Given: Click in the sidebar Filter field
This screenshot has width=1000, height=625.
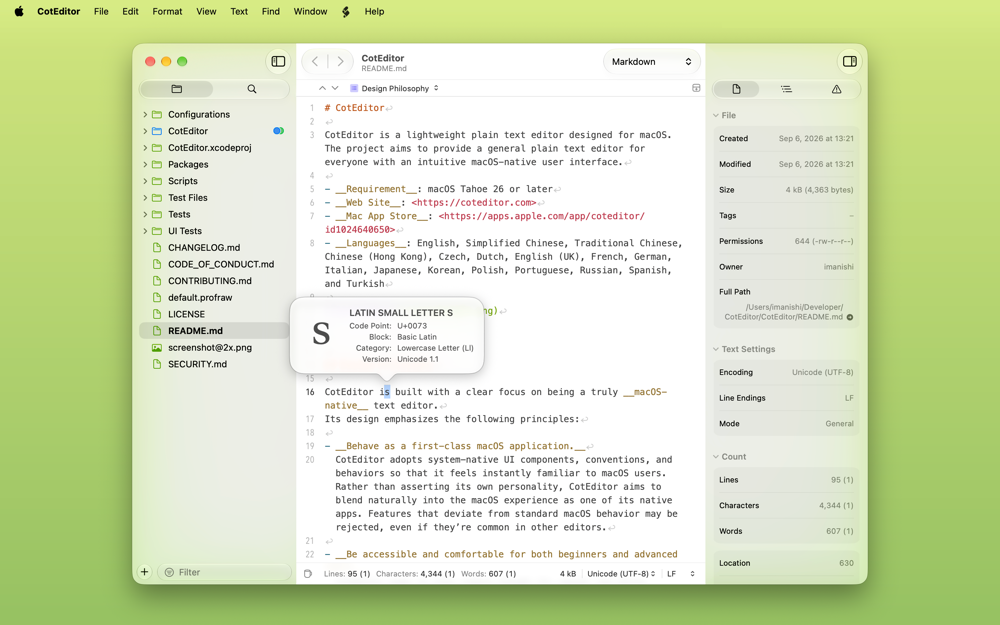Looking at the screenshot, I should 224,572.
